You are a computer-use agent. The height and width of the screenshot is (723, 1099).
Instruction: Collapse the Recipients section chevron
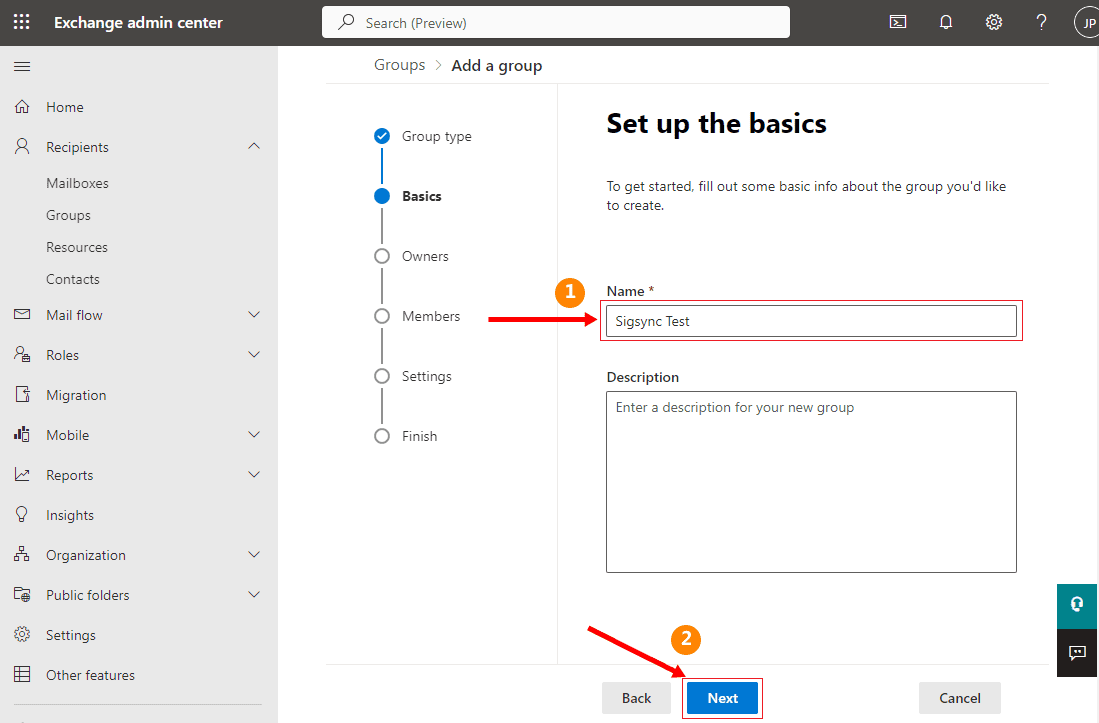[254, 147]
